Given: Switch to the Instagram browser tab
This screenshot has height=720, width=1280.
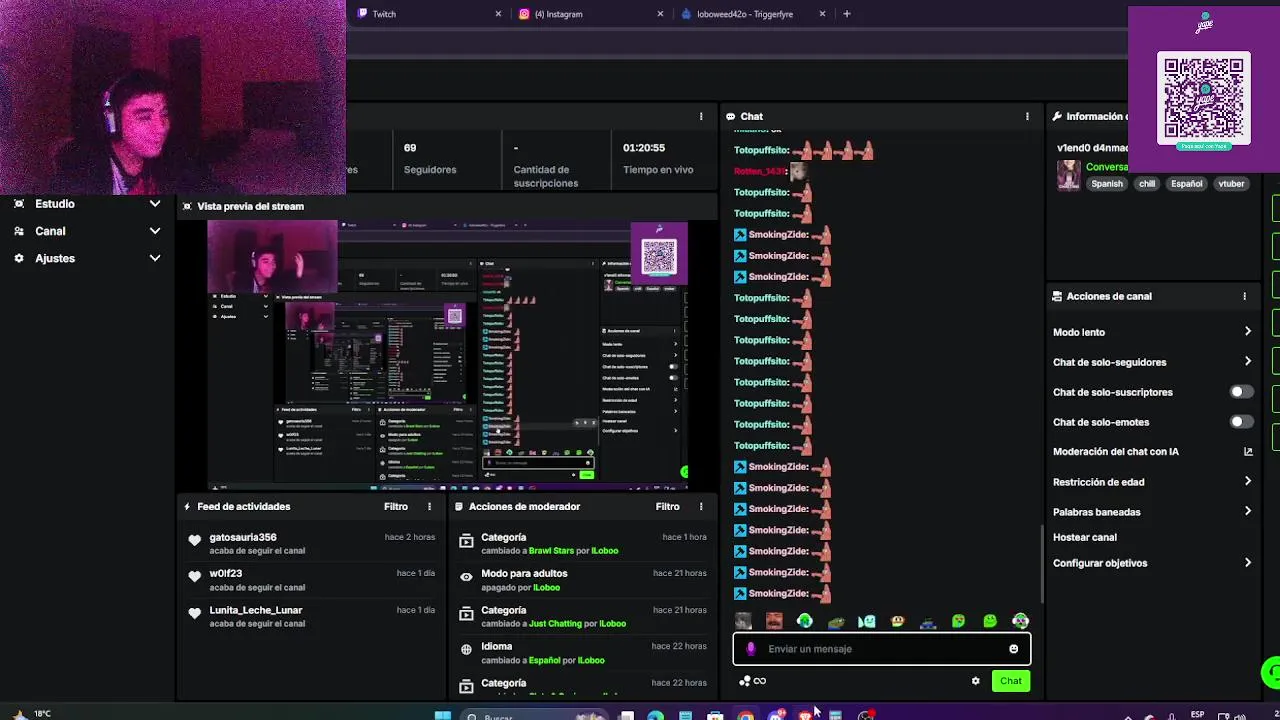Looking at the screenshot, I should tap(592, 14).
